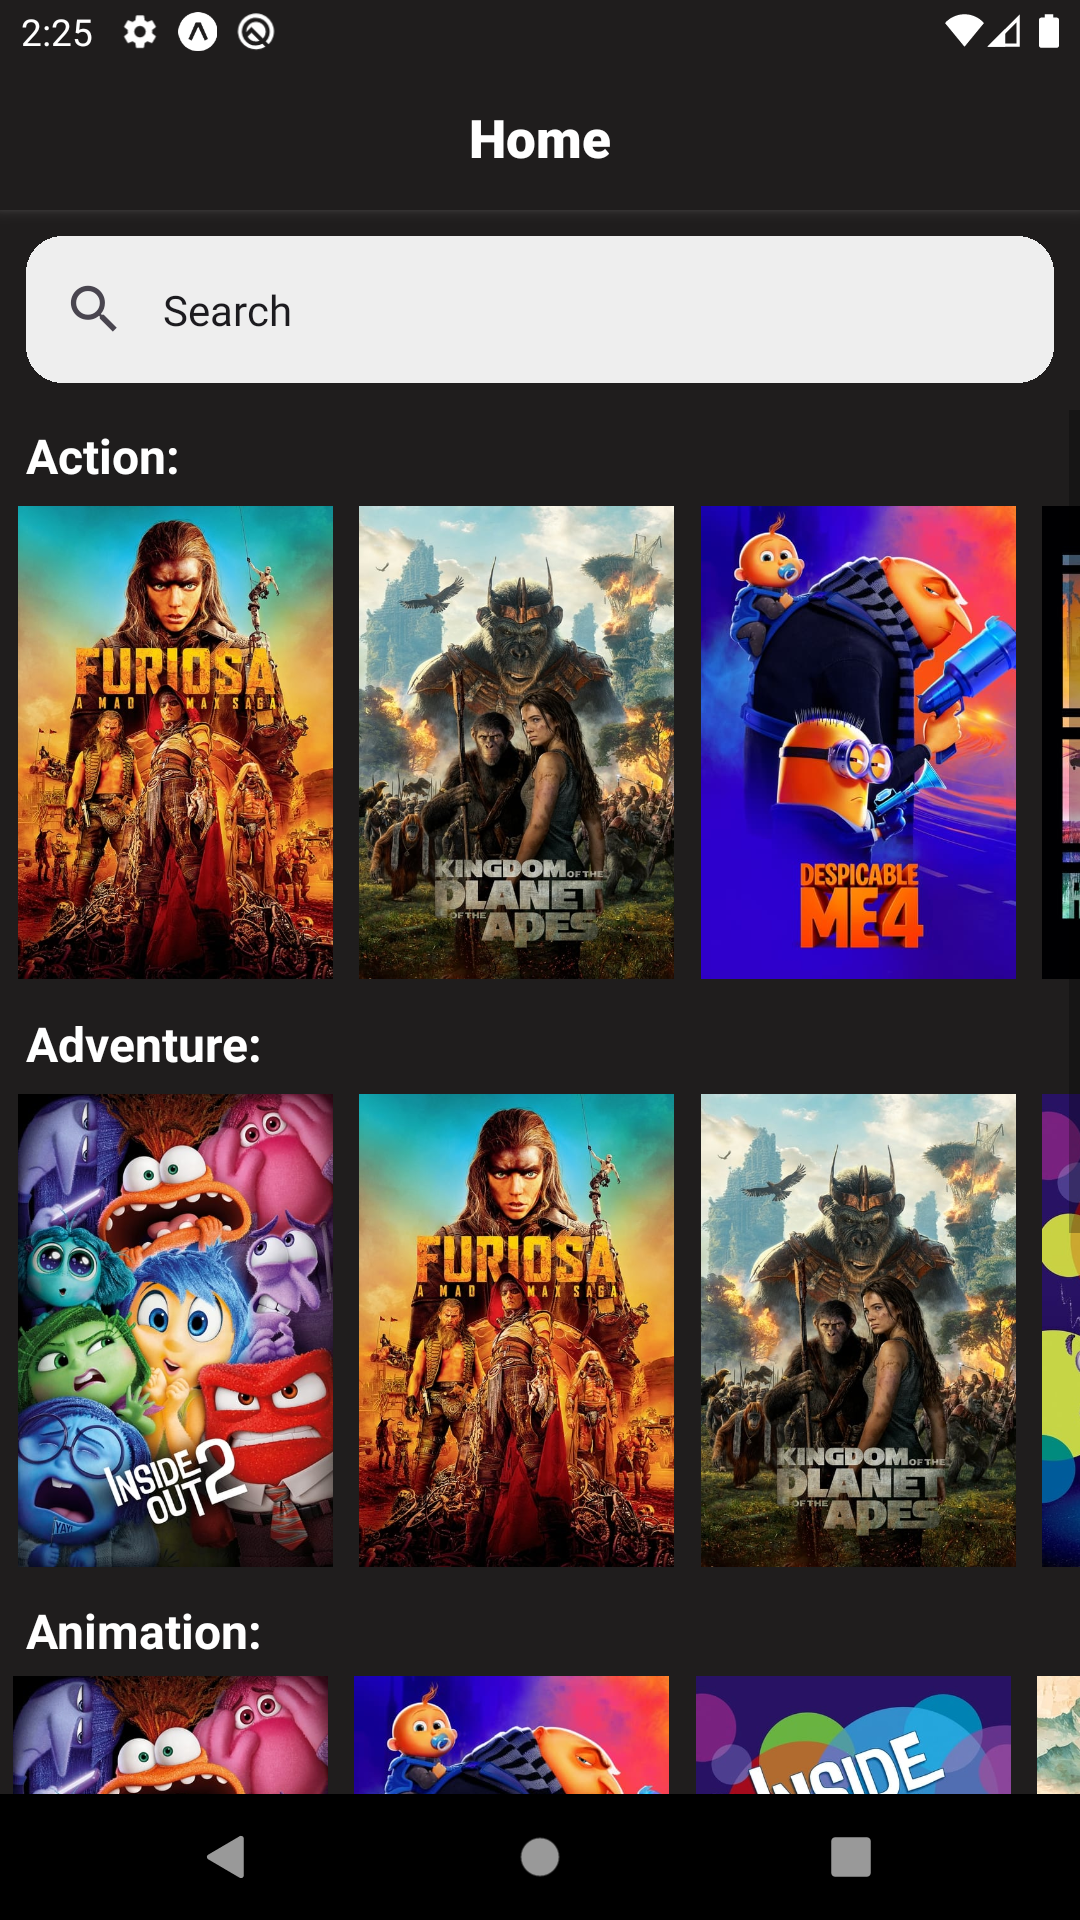Image resolution: width=1080 pixels, height=1920 pixels.
Task: Open Furiosa poster in Action row
Action: click(x=175, y=742)
